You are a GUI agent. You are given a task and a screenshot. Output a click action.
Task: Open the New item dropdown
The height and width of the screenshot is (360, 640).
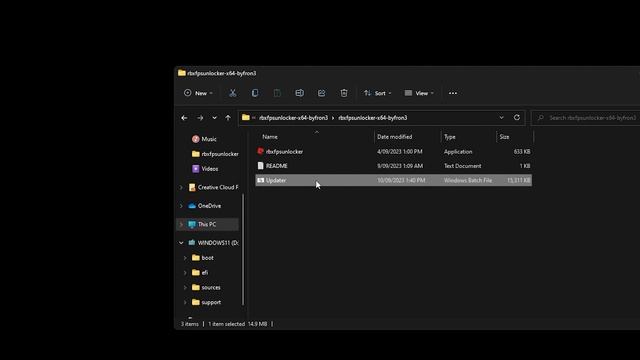click(x=198, y=93)
